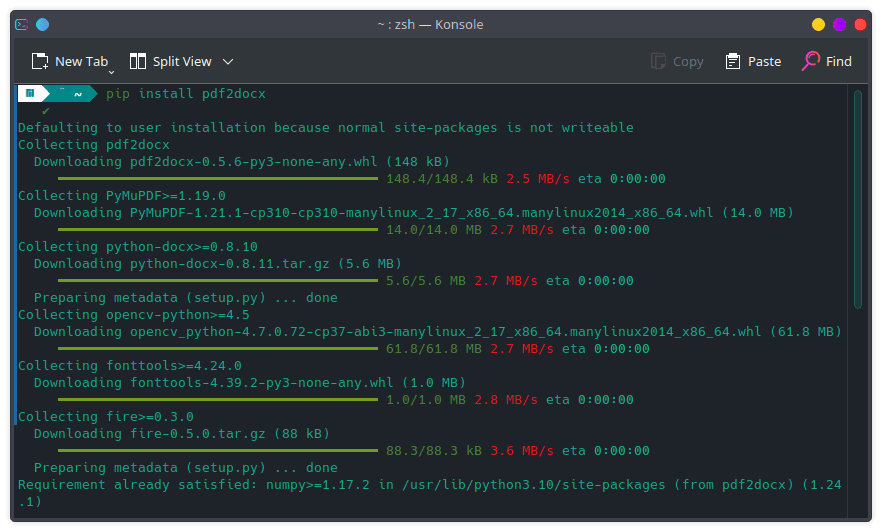882x532 pixels.
Task: Click 'Downloading opencv_python-4.7.0.72' line
Action: click(x=438, y=332)
